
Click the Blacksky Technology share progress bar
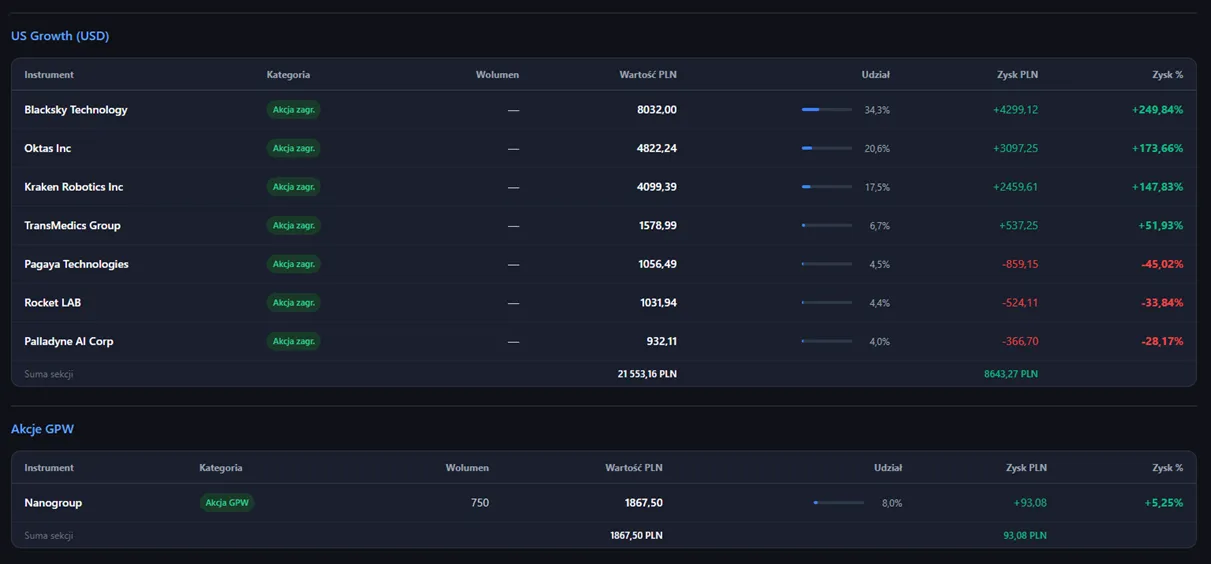click(827, 110)
